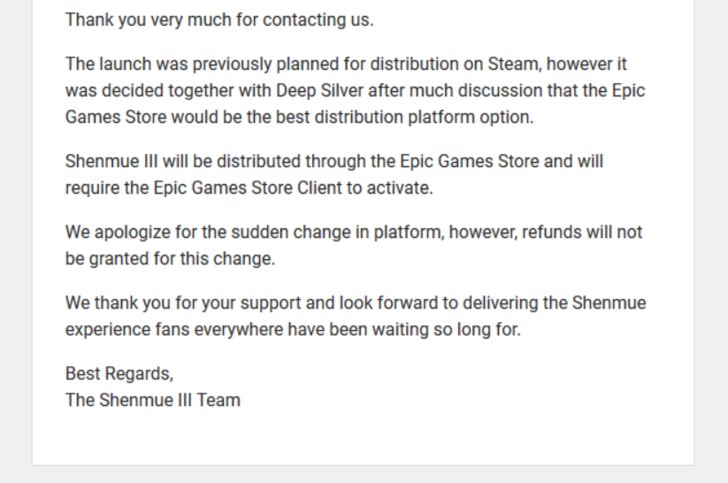Click 'The Shenmue III Team' signature
This screenshot has width=728, height=483.
pyautogui.click(x=153, y=400)
